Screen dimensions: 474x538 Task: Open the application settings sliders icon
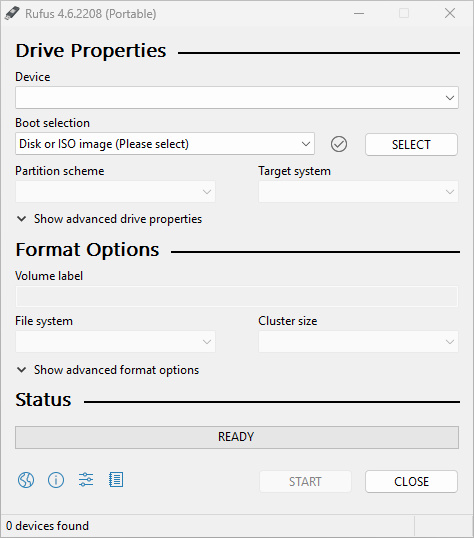click(x=86, y=480)
